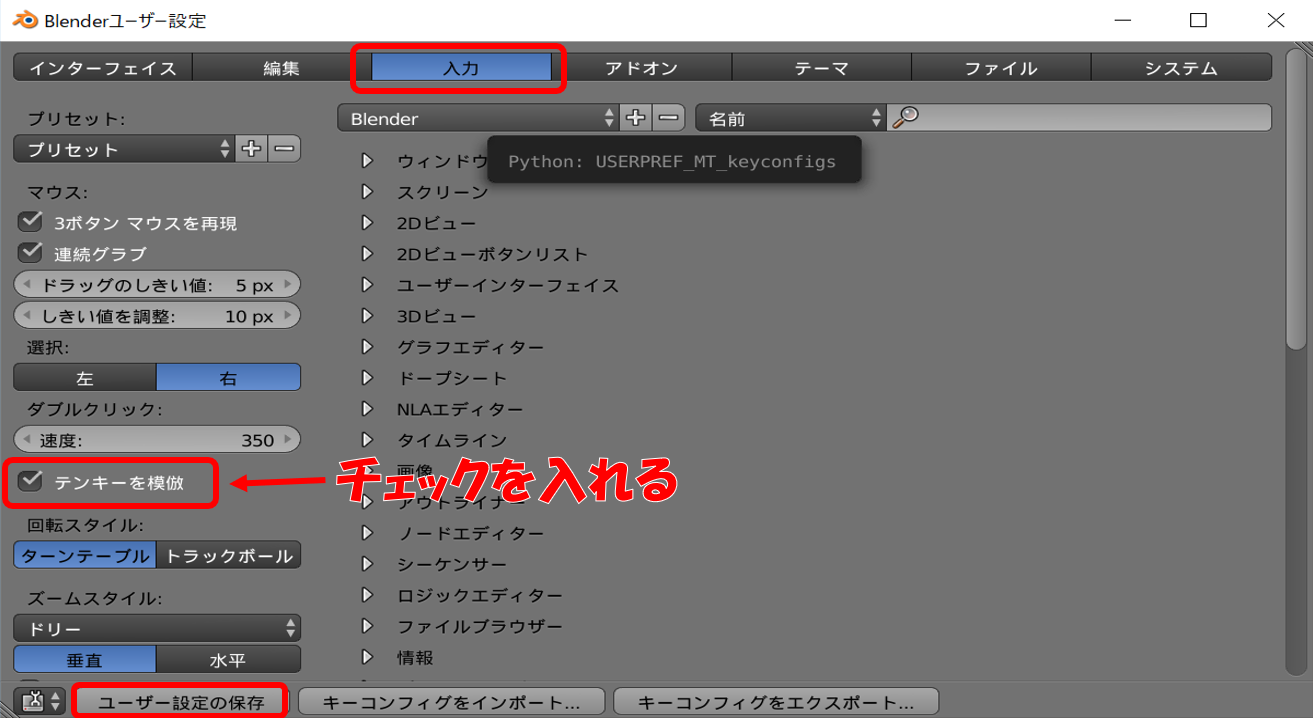
Task: Select 左 for mouse selection button
Action: point(85,378)
